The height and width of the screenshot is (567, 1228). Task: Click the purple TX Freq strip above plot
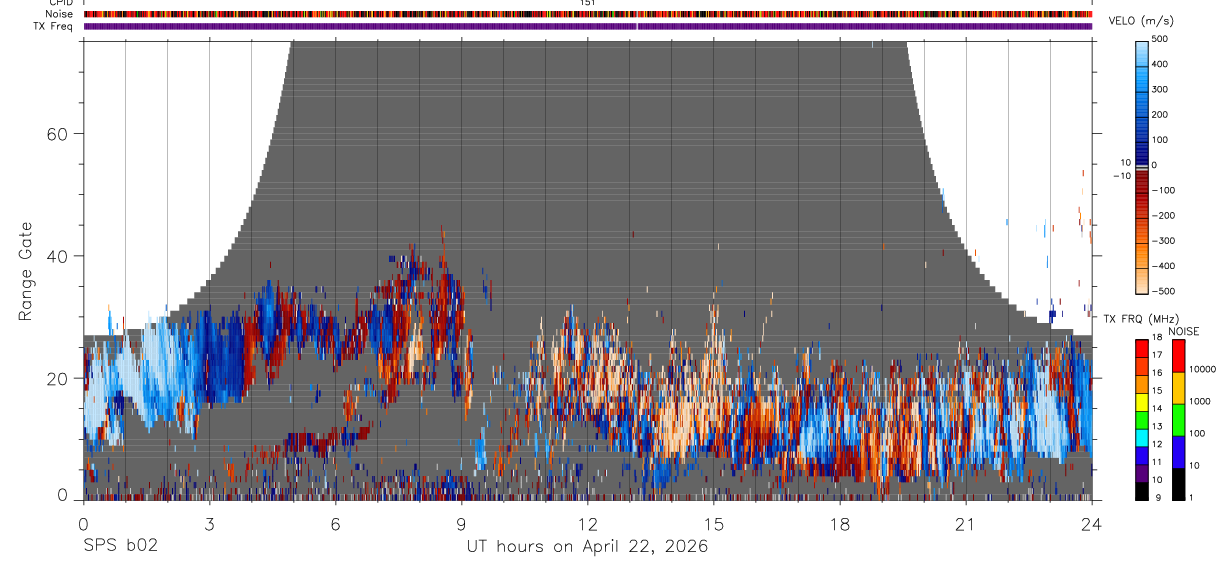click(588, 26)
